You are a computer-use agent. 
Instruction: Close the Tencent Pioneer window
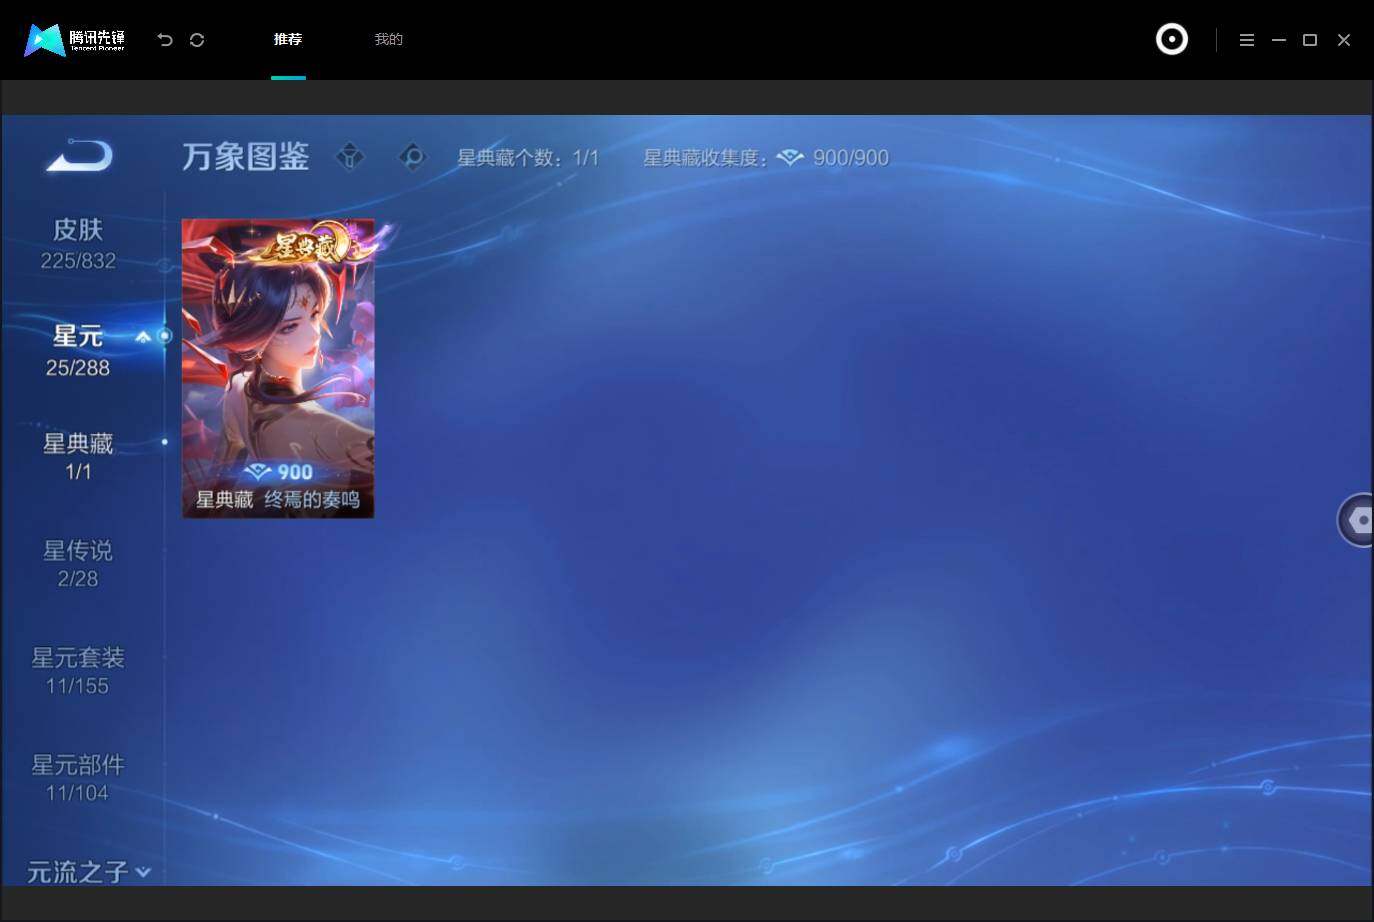[x=1344, y=40]
